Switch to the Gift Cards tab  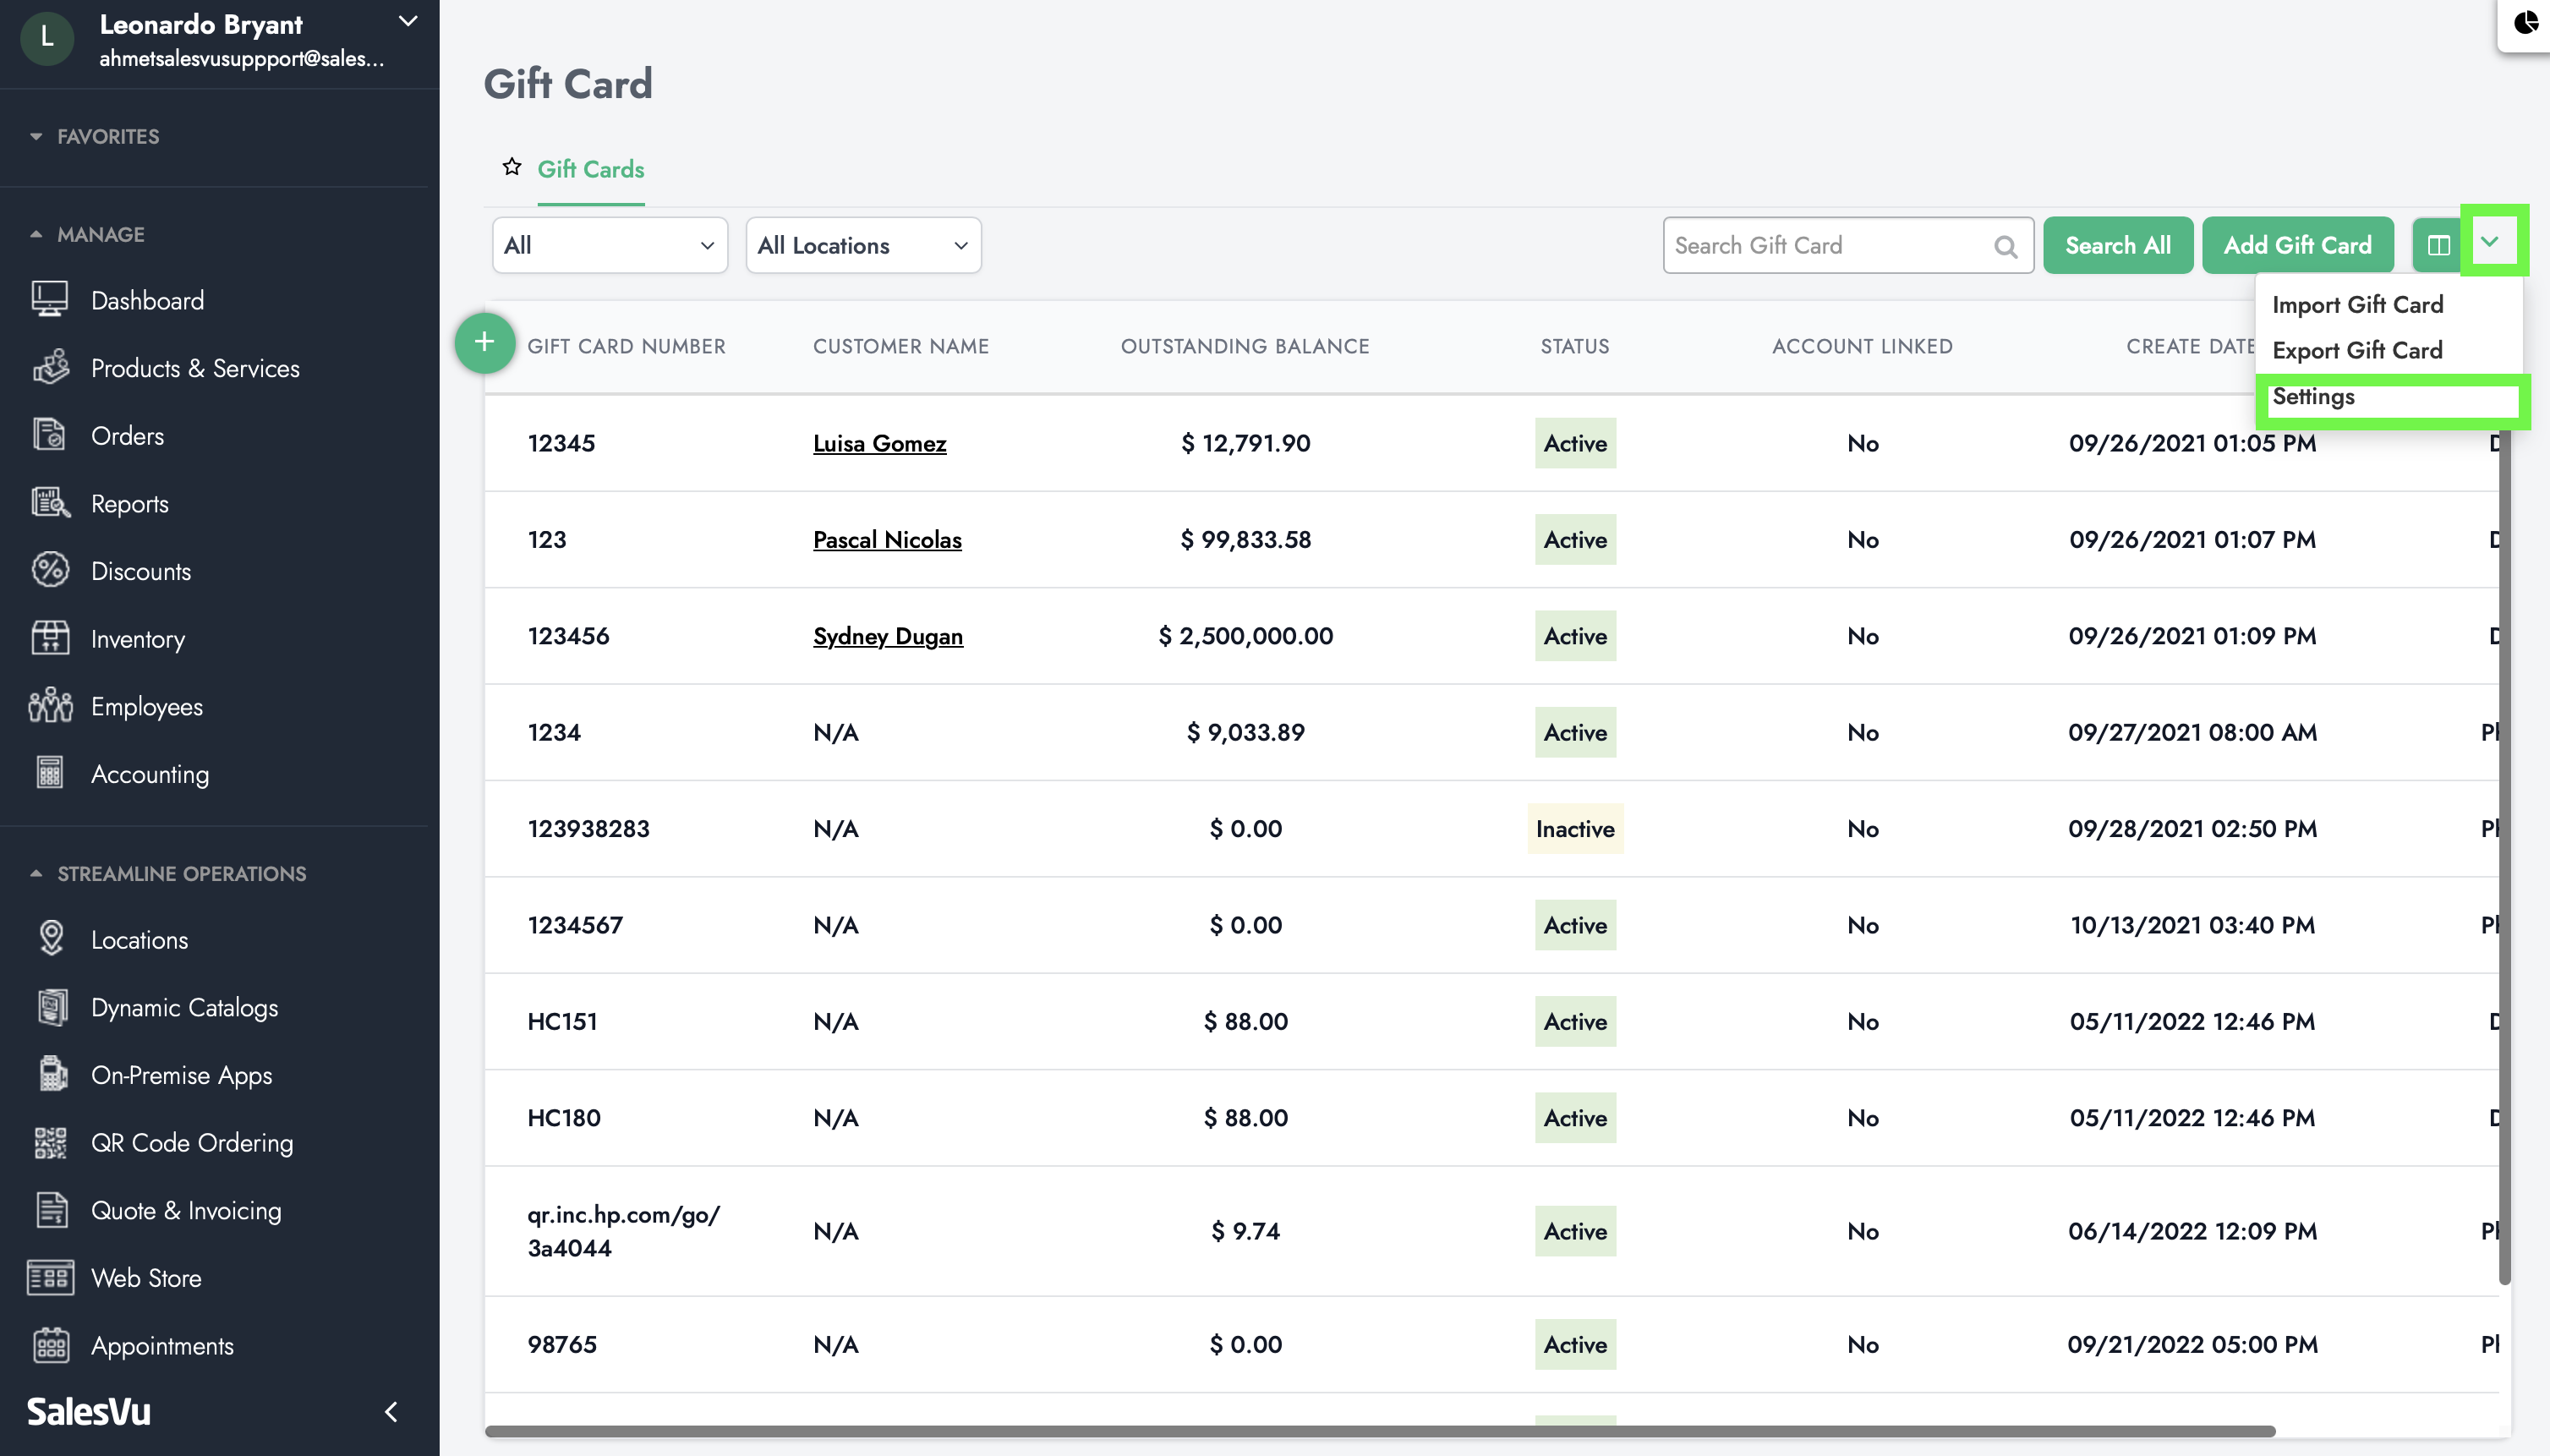click(590, 169)
